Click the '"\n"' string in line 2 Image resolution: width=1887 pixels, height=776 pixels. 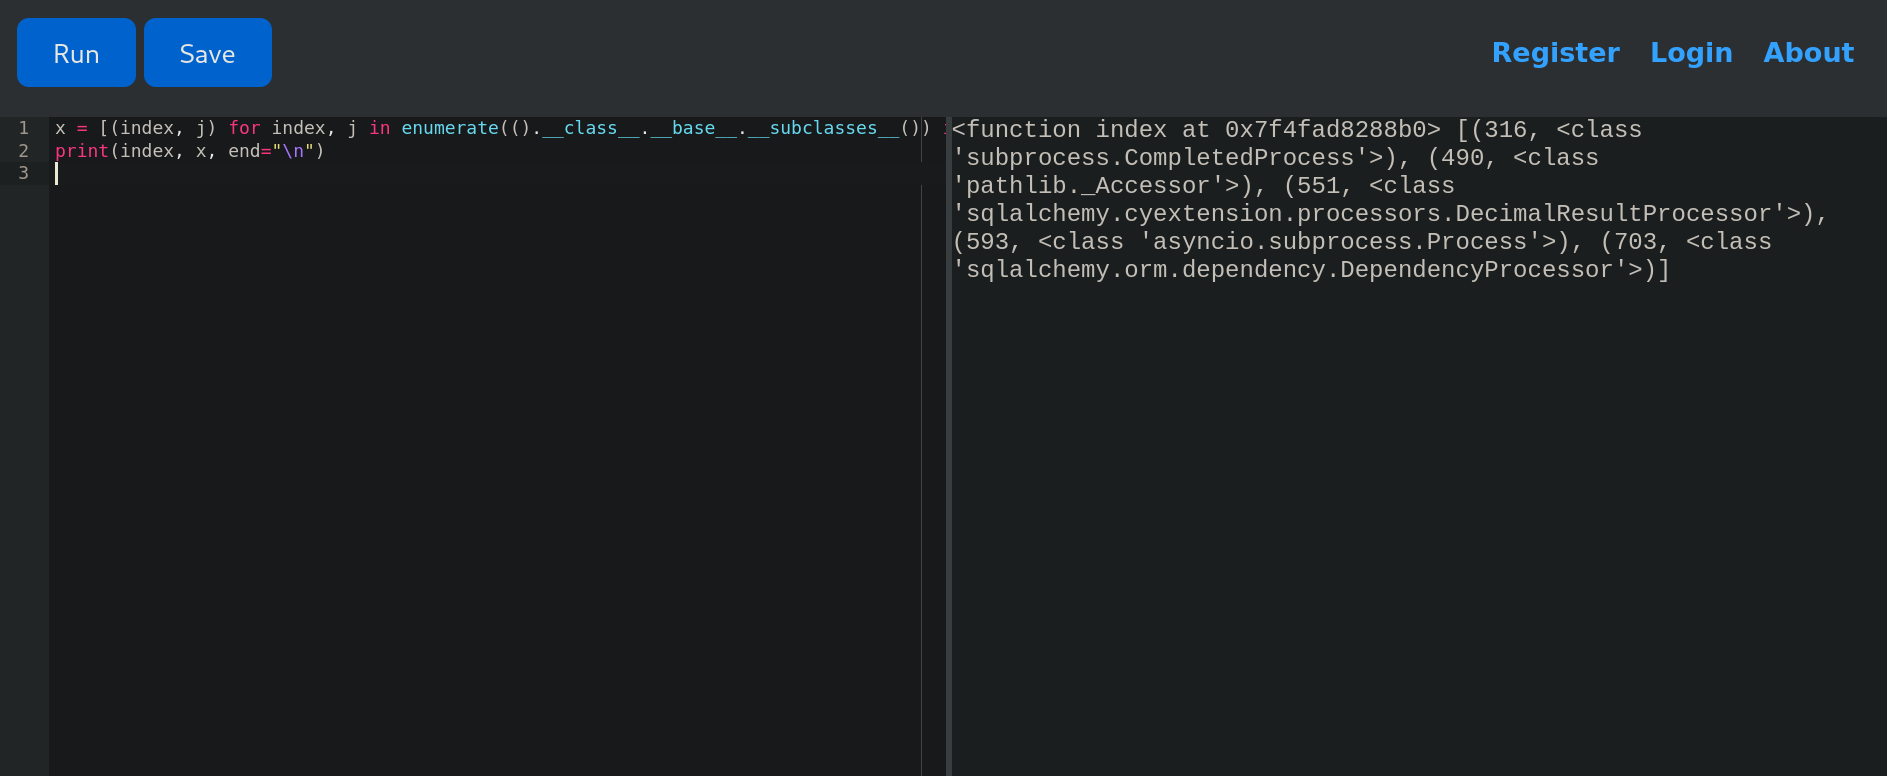click(293, 151)
